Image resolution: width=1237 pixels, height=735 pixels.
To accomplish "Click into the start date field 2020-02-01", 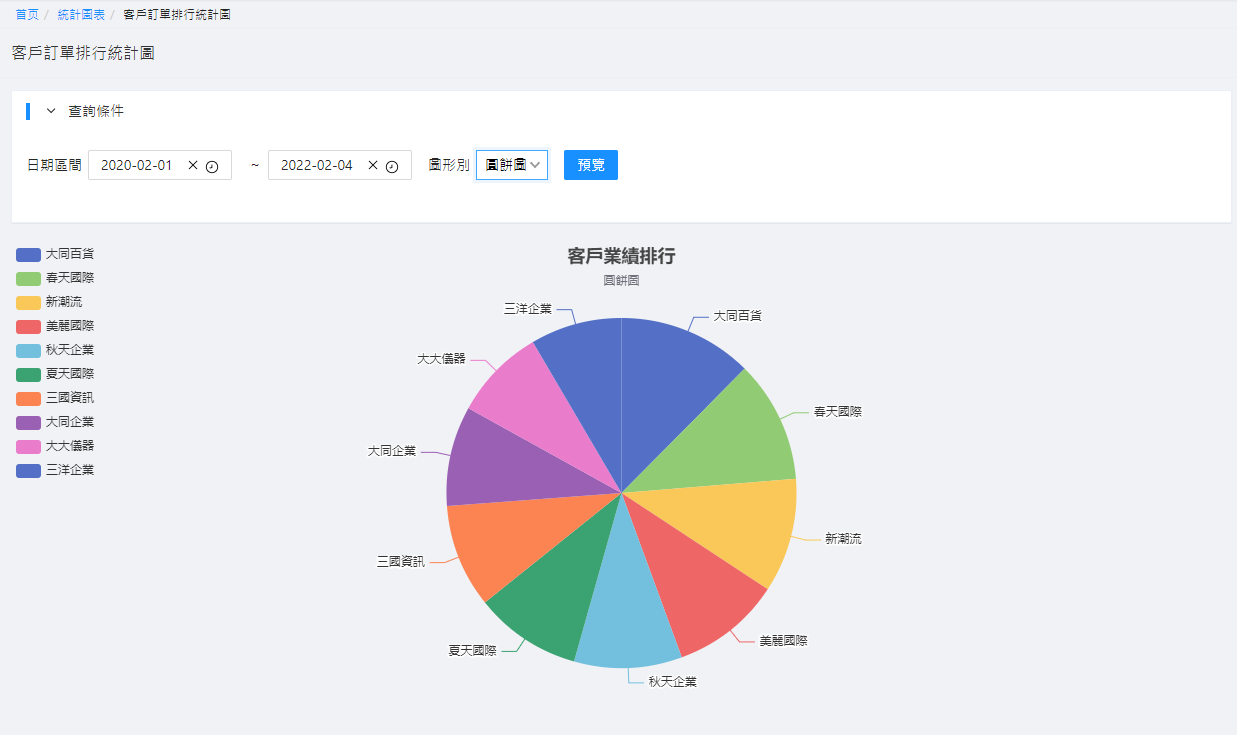I will click(x=137, y=166).
